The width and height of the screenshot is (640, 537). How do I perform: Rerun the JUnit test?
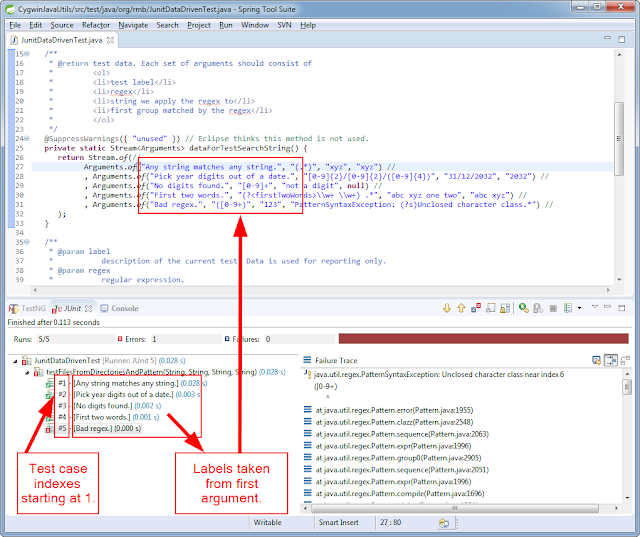point(524,308)
